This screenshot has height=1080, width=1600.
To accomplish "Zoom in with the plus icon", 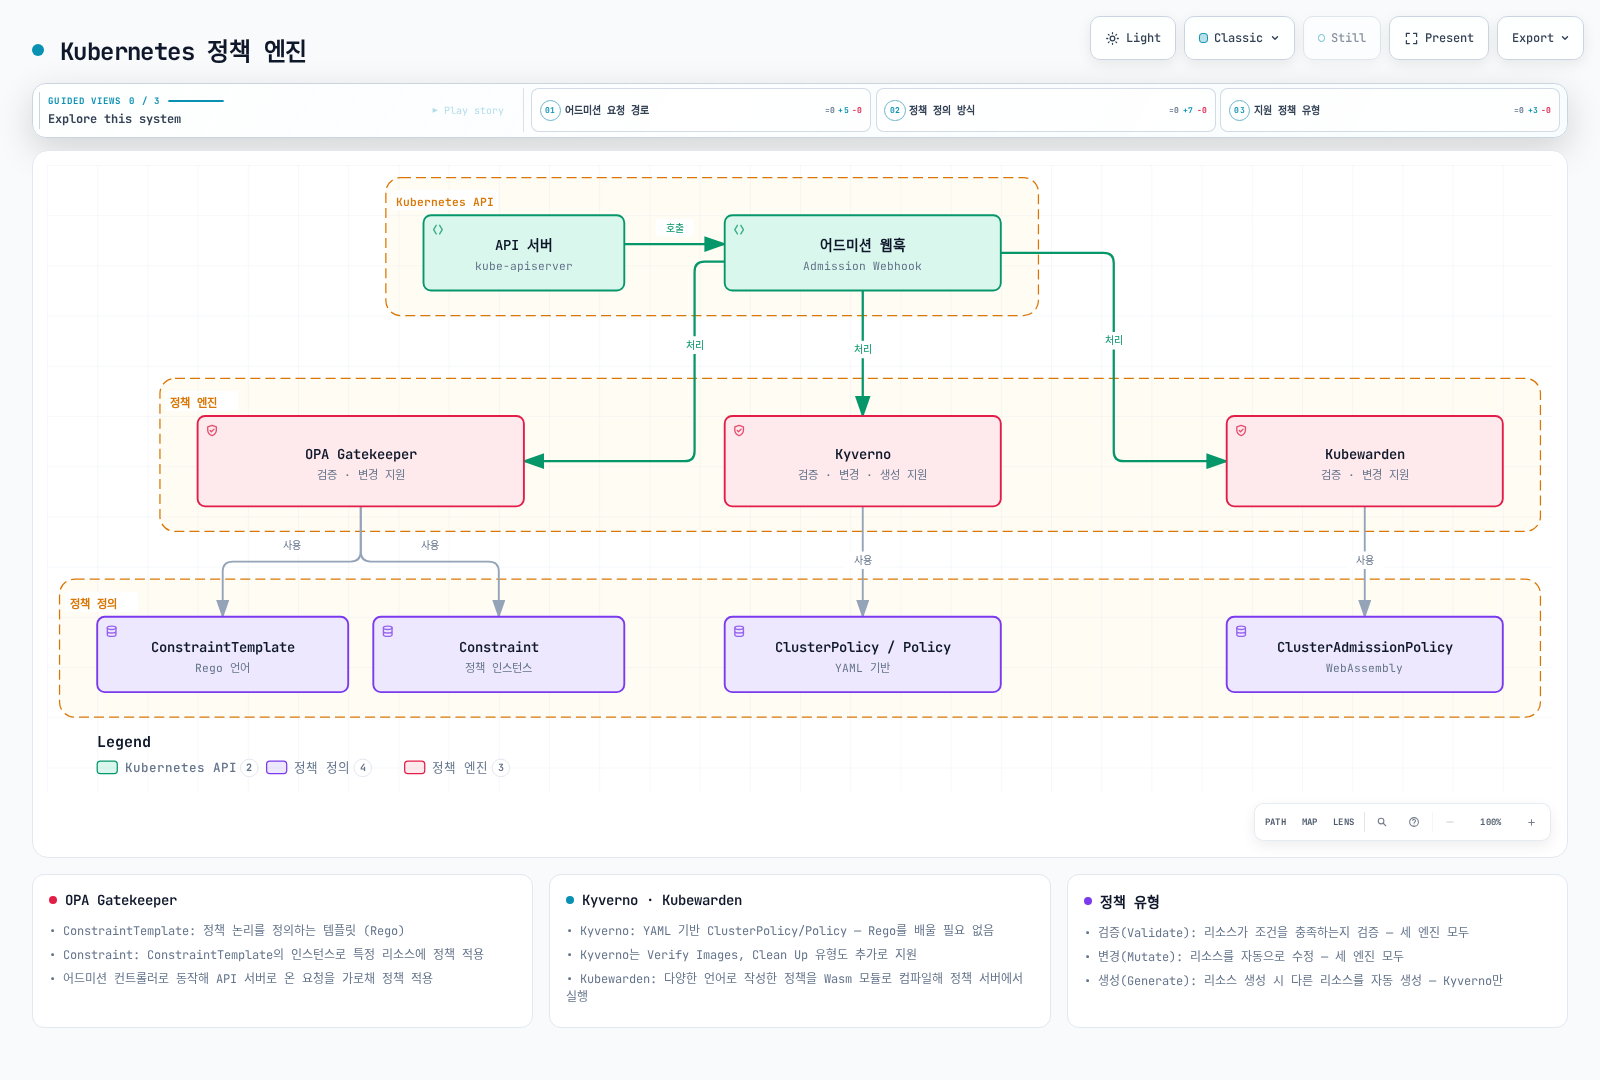I will 1531,822.
